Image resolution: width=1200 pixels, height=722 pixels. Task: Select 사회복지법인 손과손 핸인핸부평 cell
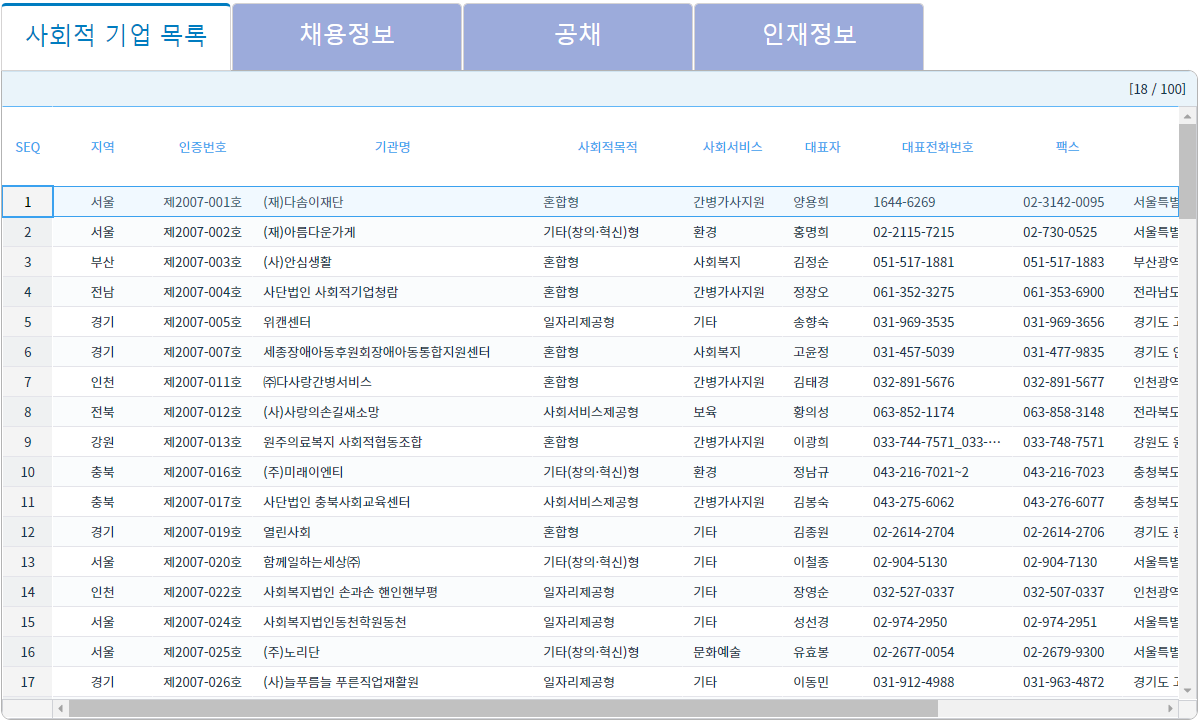coord(393,592)
